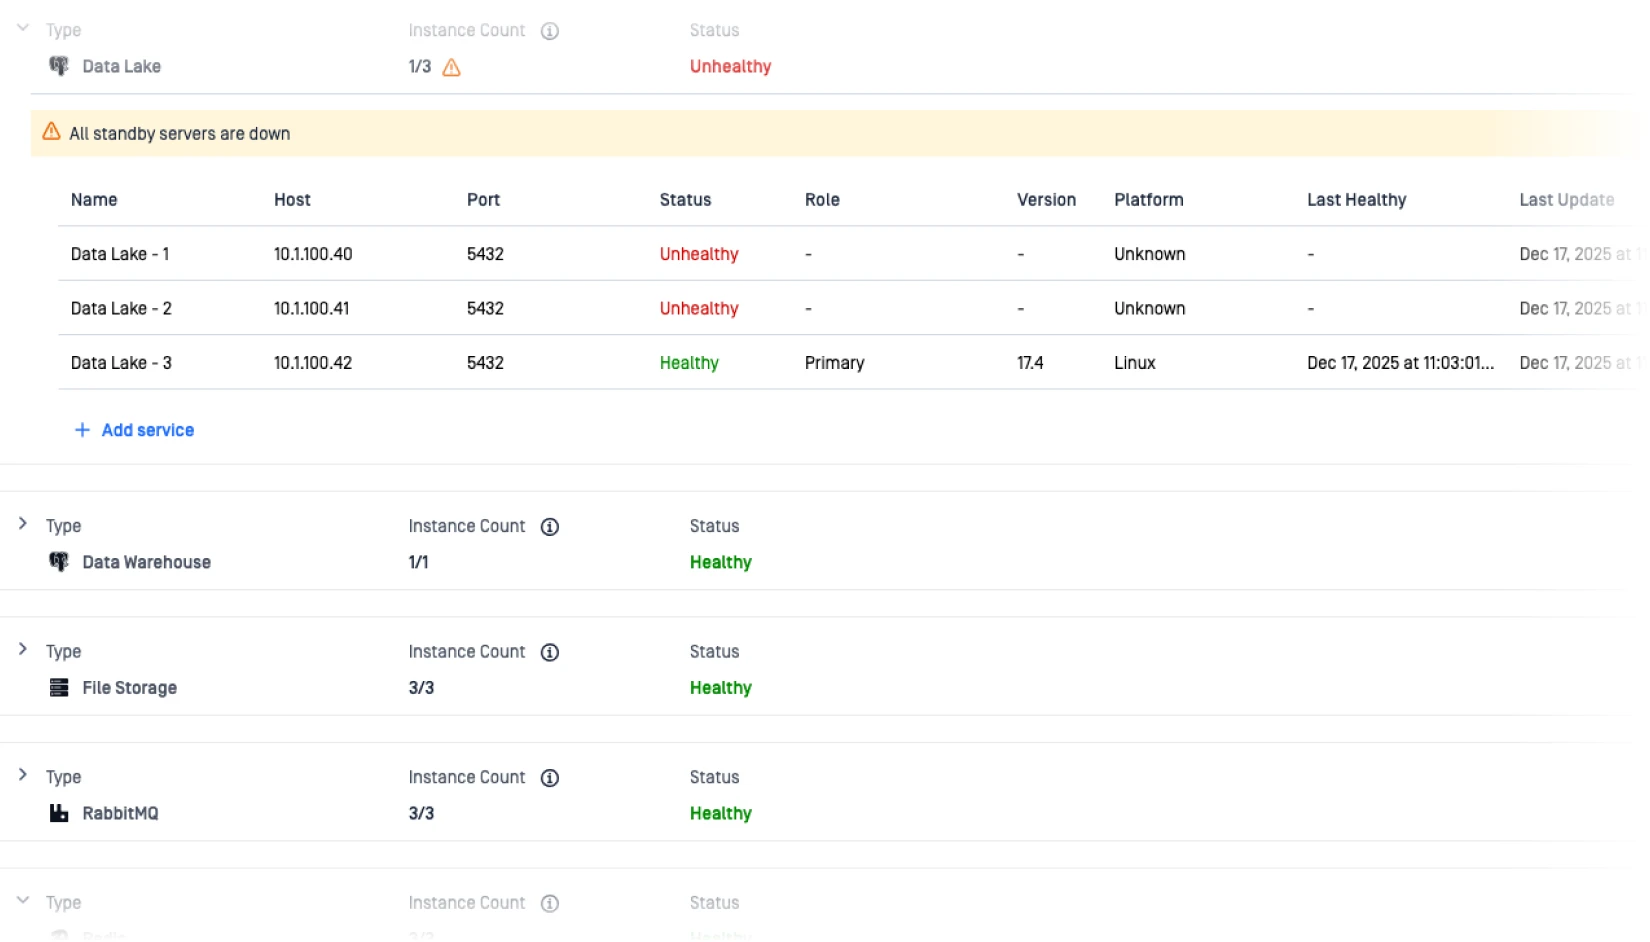Click the Status column header
The image size is (1650, 942).
pyautogui.click(x=685, y=200)
